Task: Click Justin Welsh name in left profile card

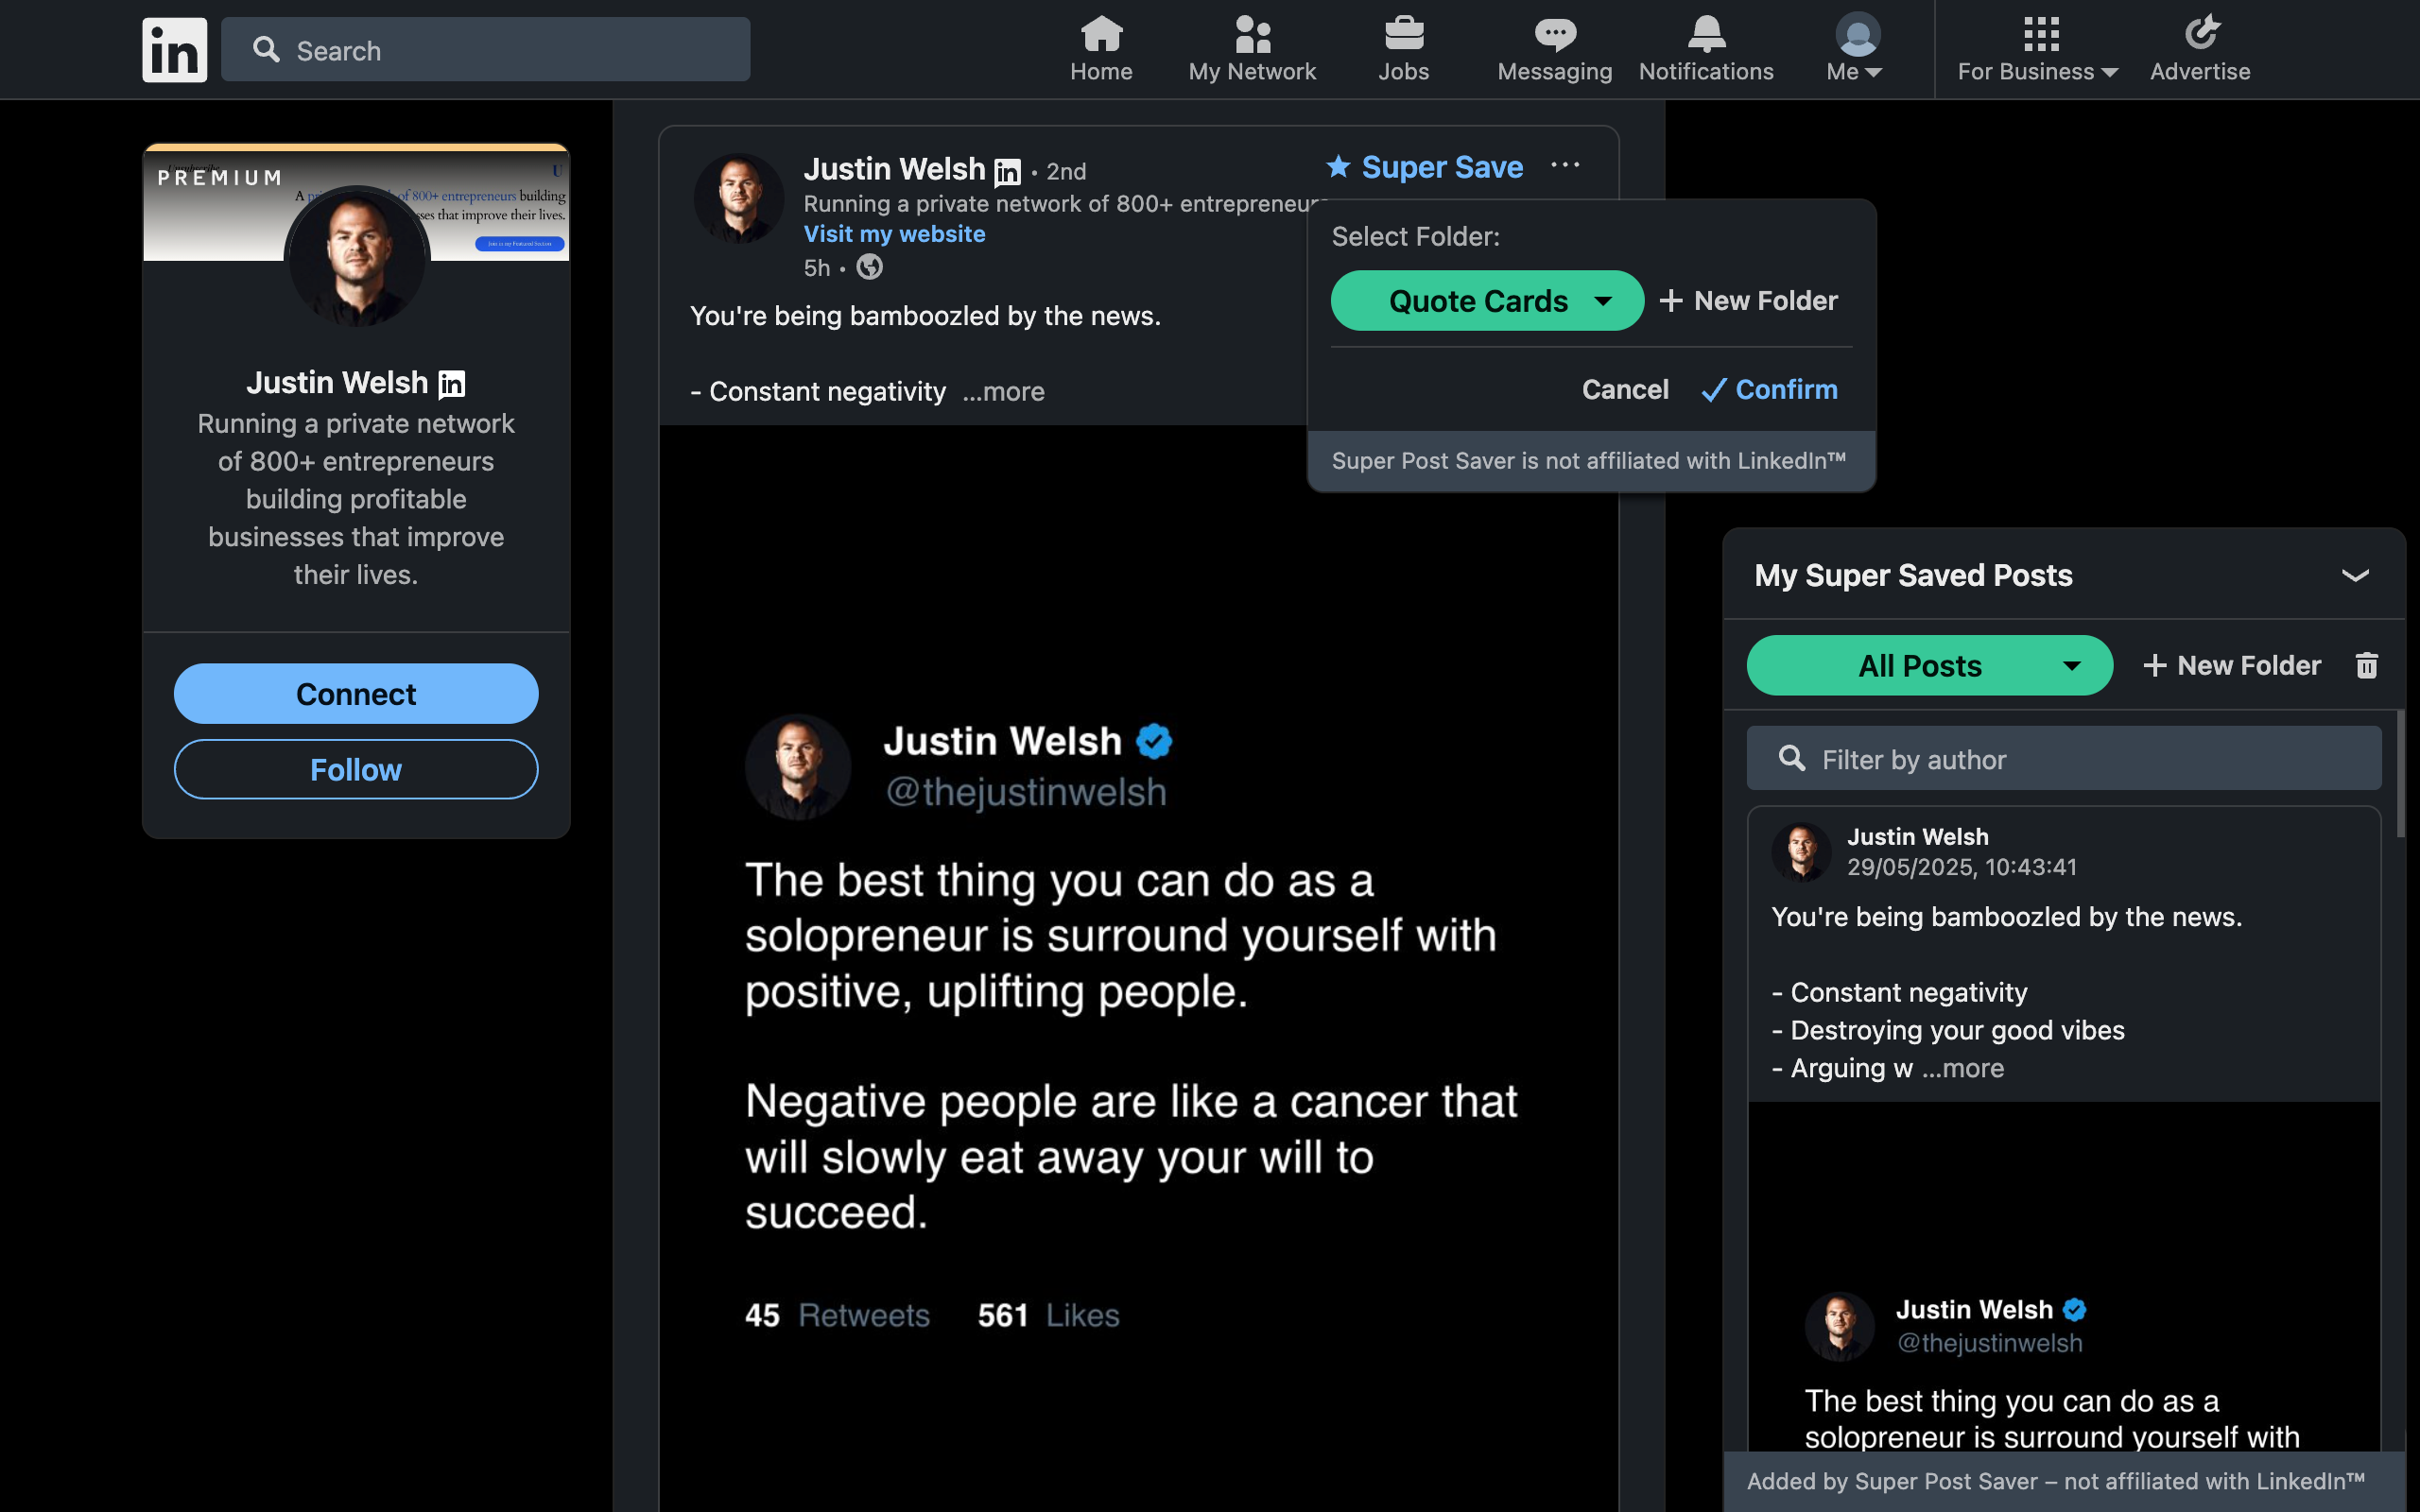Action: tap(337, 382)
